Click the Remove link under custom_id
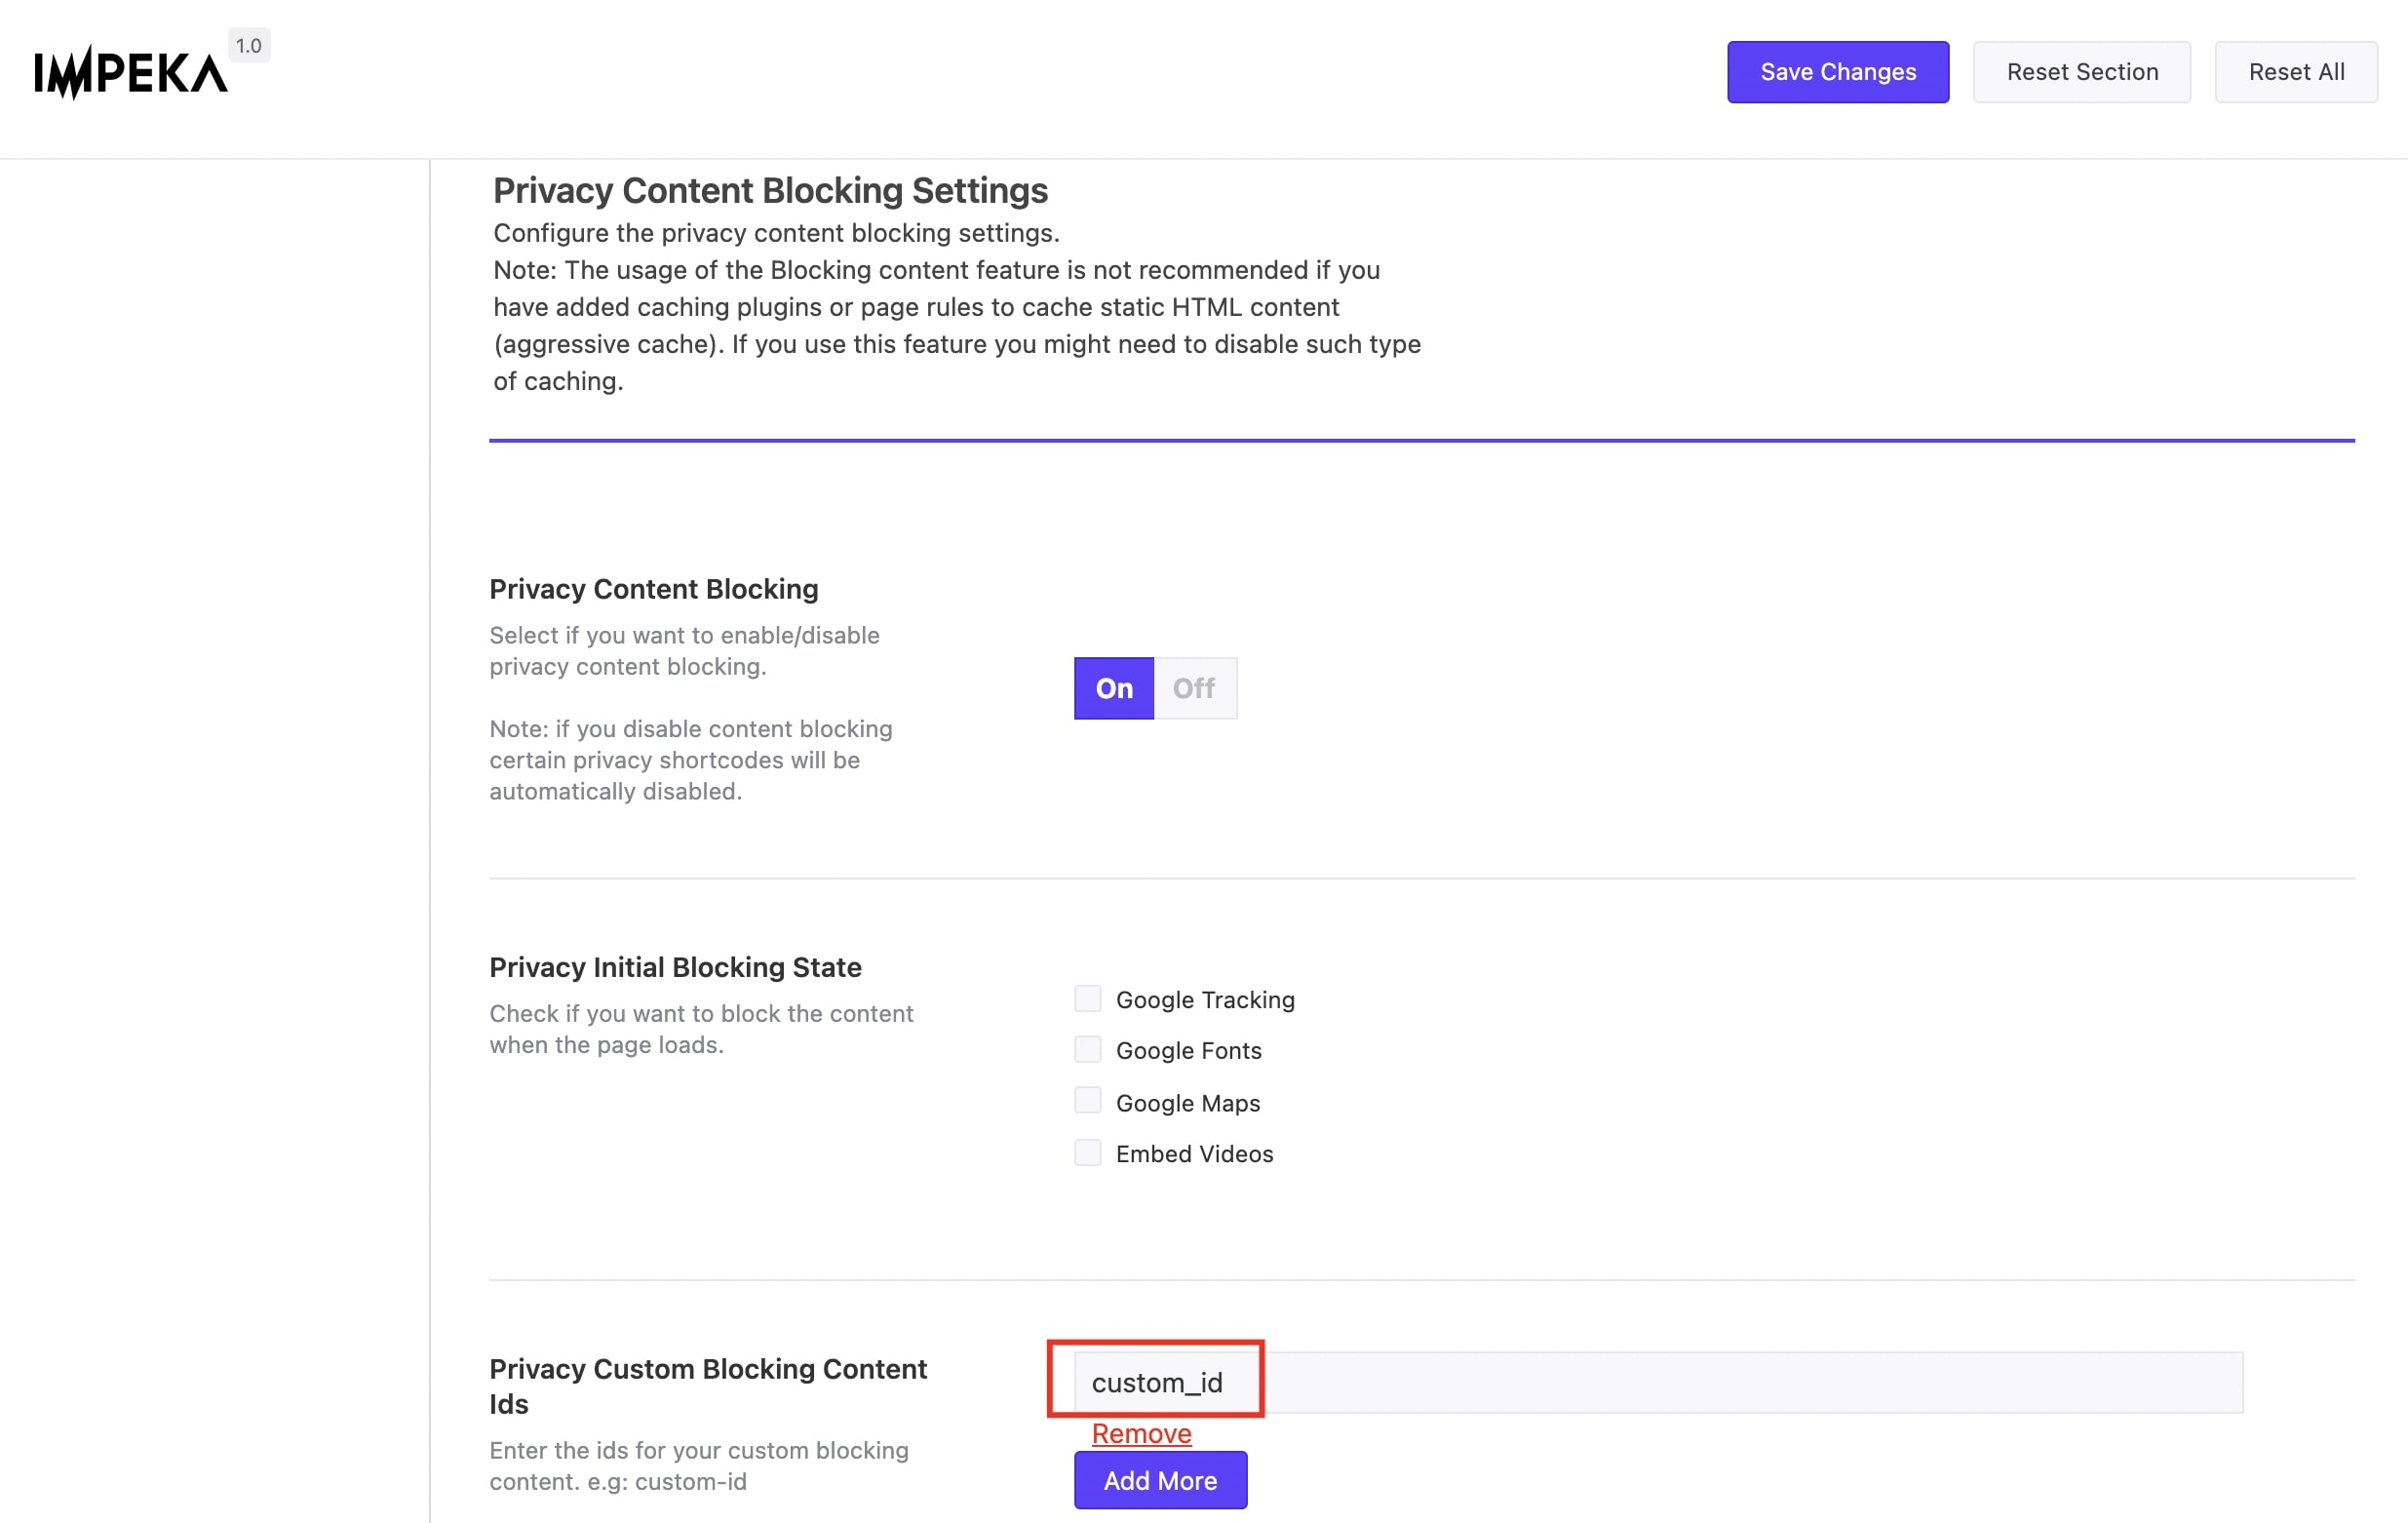This screenshot has width=2408, height=1523. pos(1140,1433)
